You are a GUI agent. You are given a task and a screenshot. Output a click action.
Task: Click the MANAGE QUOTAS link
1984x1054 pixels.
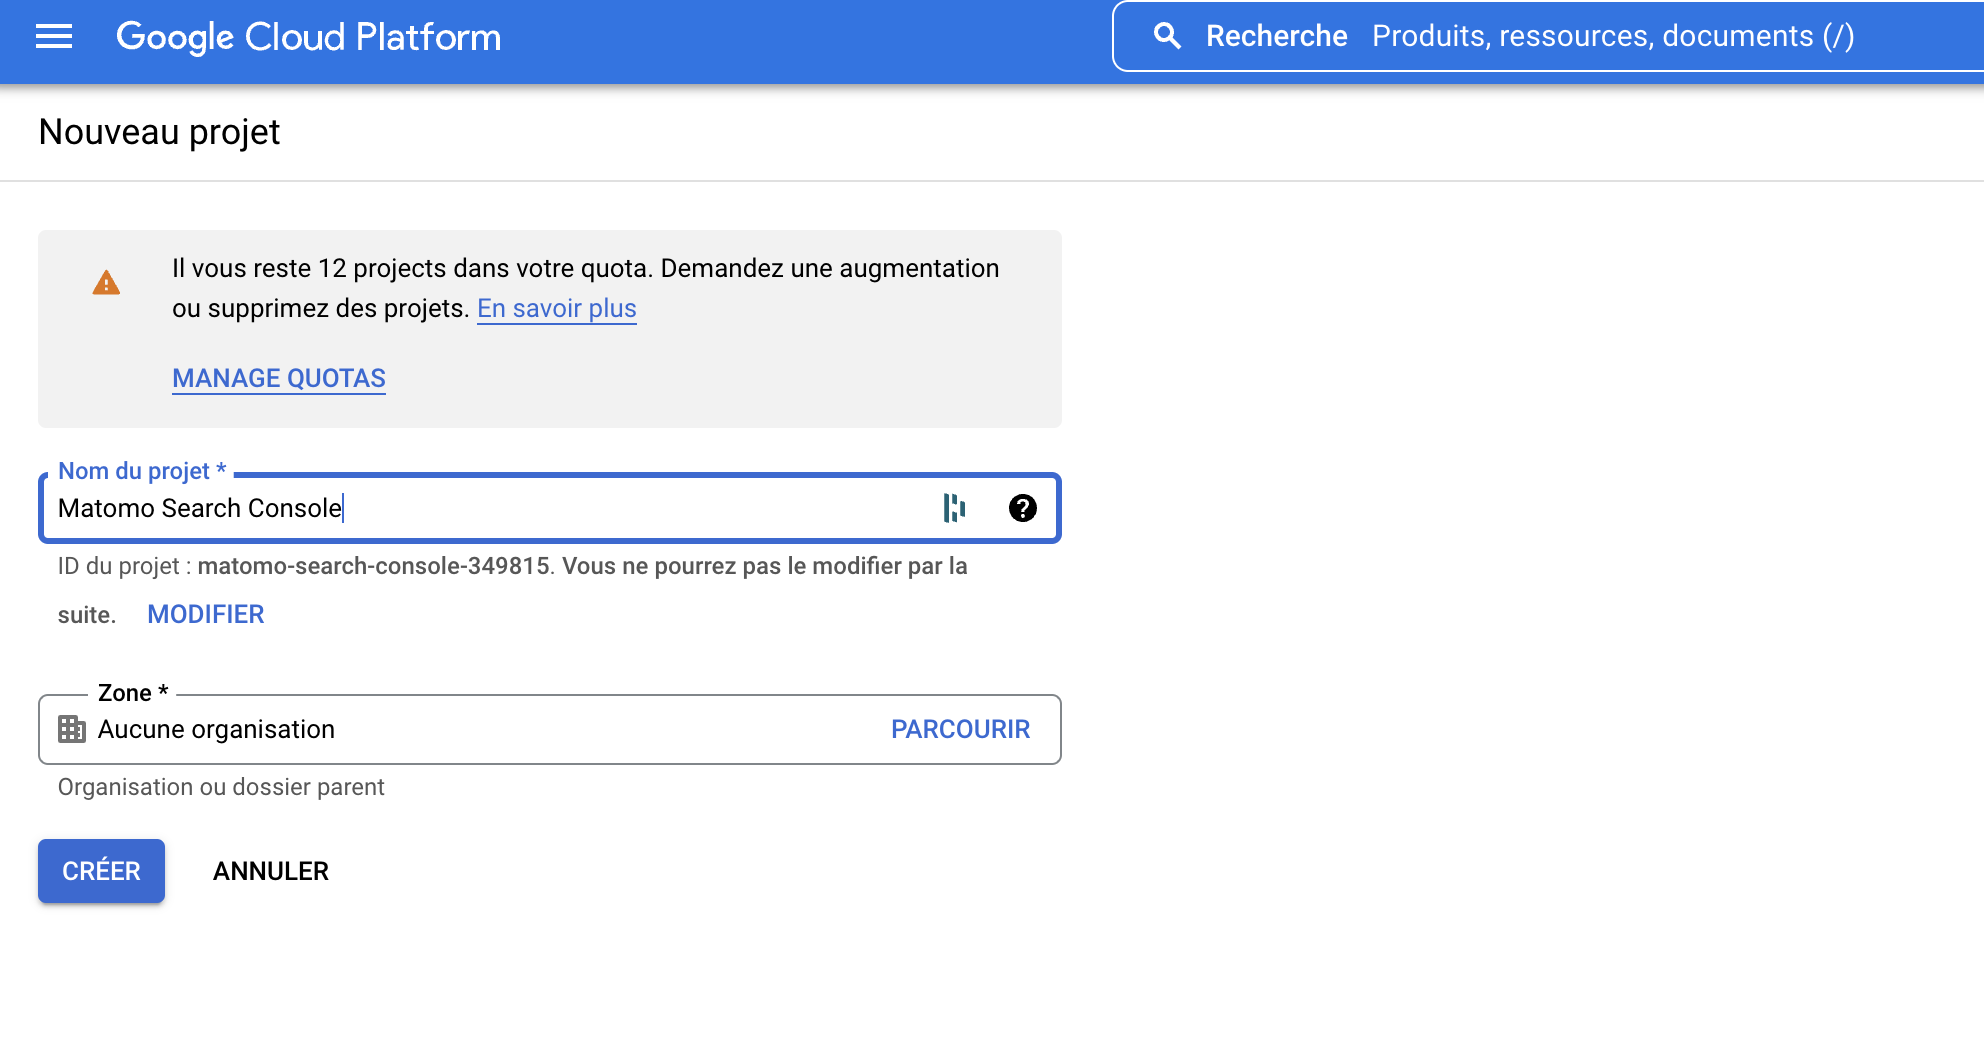coord(278,378)
